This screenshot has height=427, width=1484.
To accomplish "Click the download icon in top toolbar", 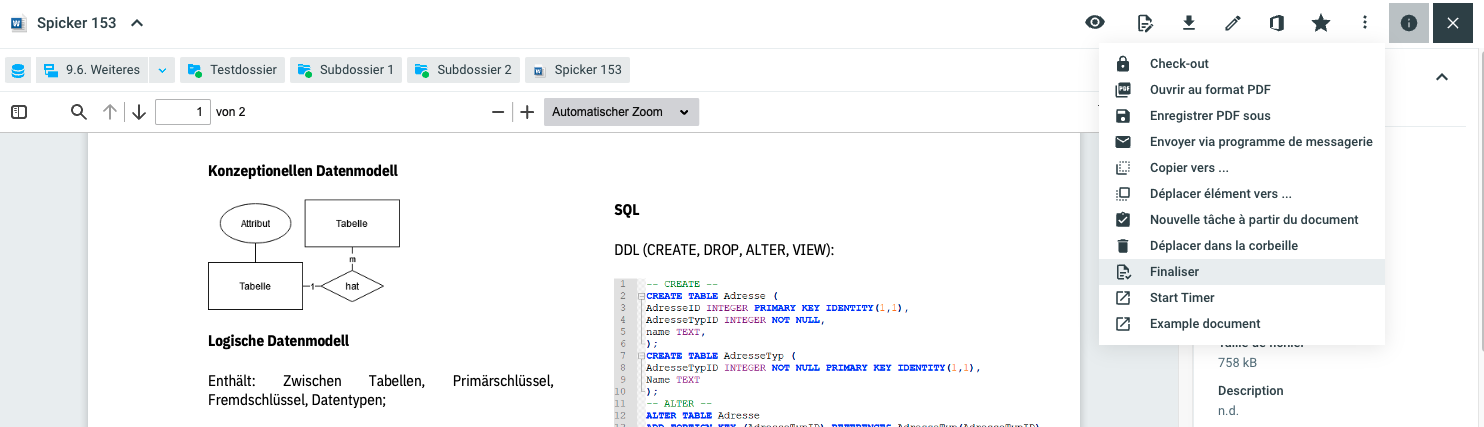I will coord(1189,23).
